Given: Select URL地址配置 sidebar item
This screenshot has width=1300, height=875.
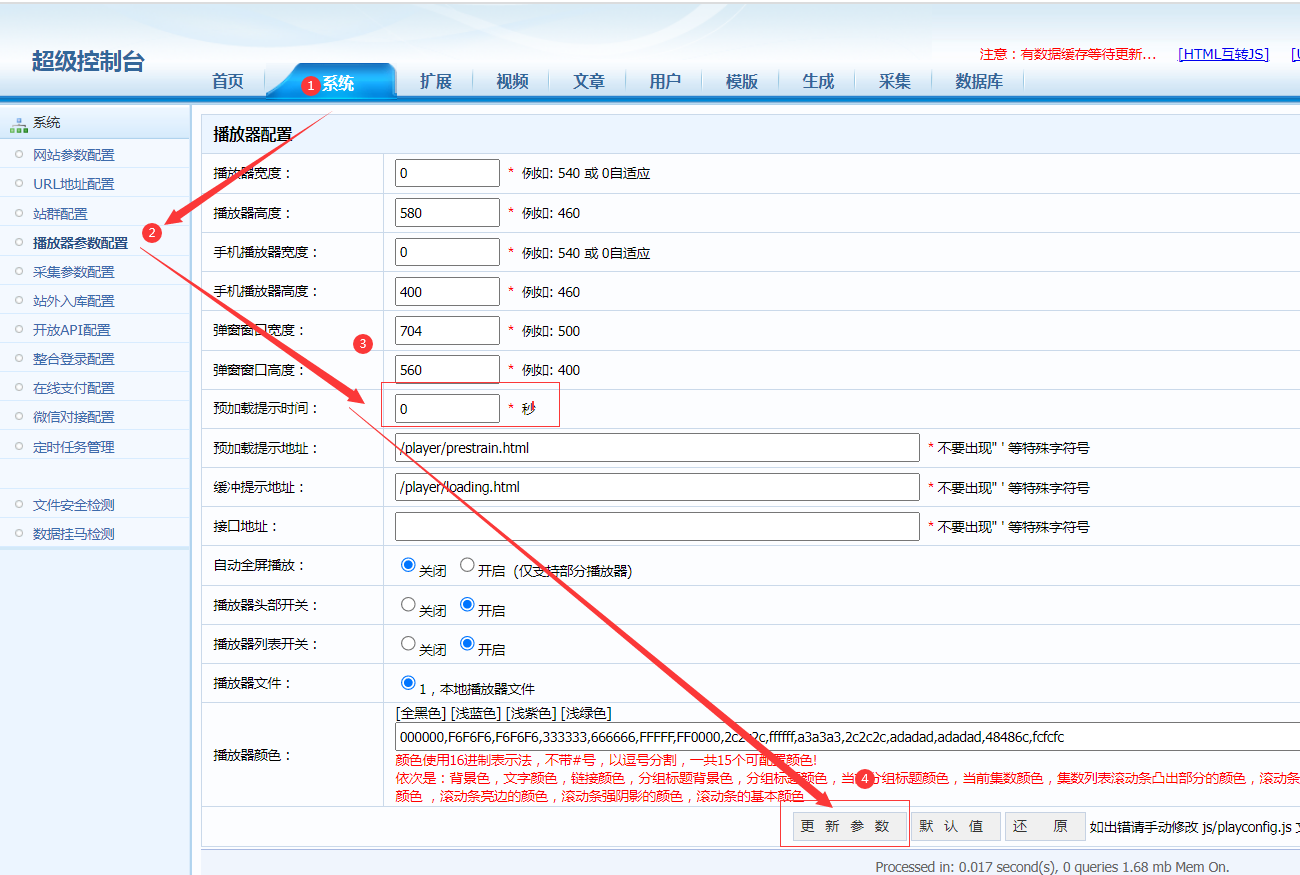Looking at the screenshot, I should pyautogui.click(x=73, y=184).
